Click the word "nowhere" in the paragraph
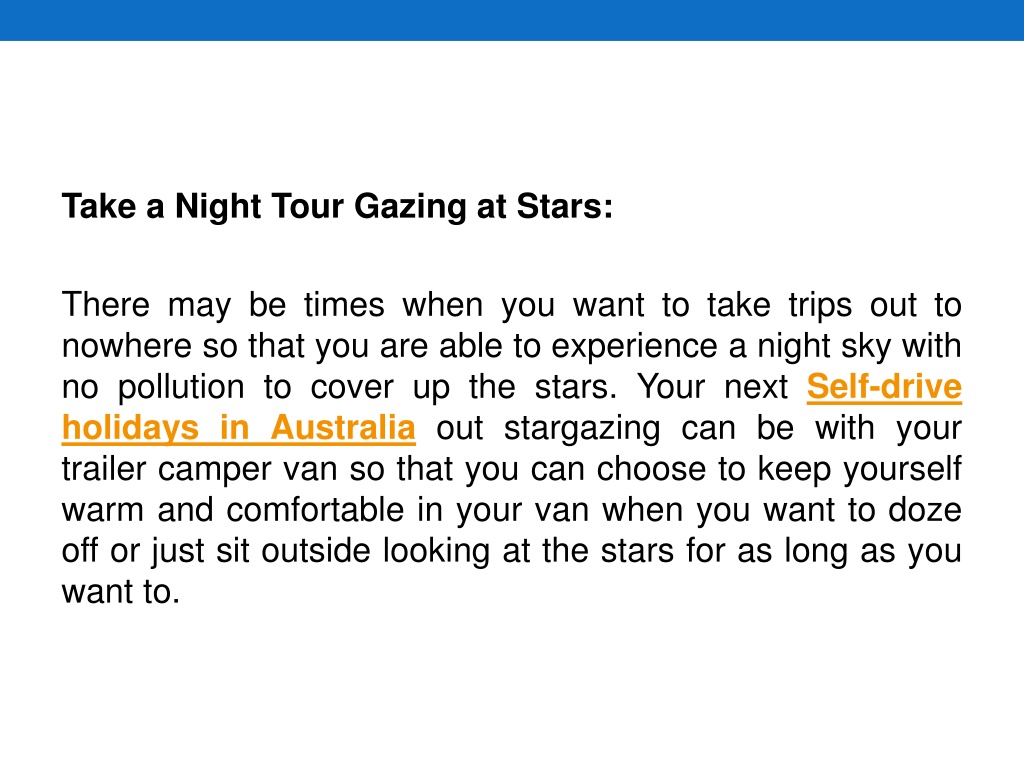 [126, 346]
